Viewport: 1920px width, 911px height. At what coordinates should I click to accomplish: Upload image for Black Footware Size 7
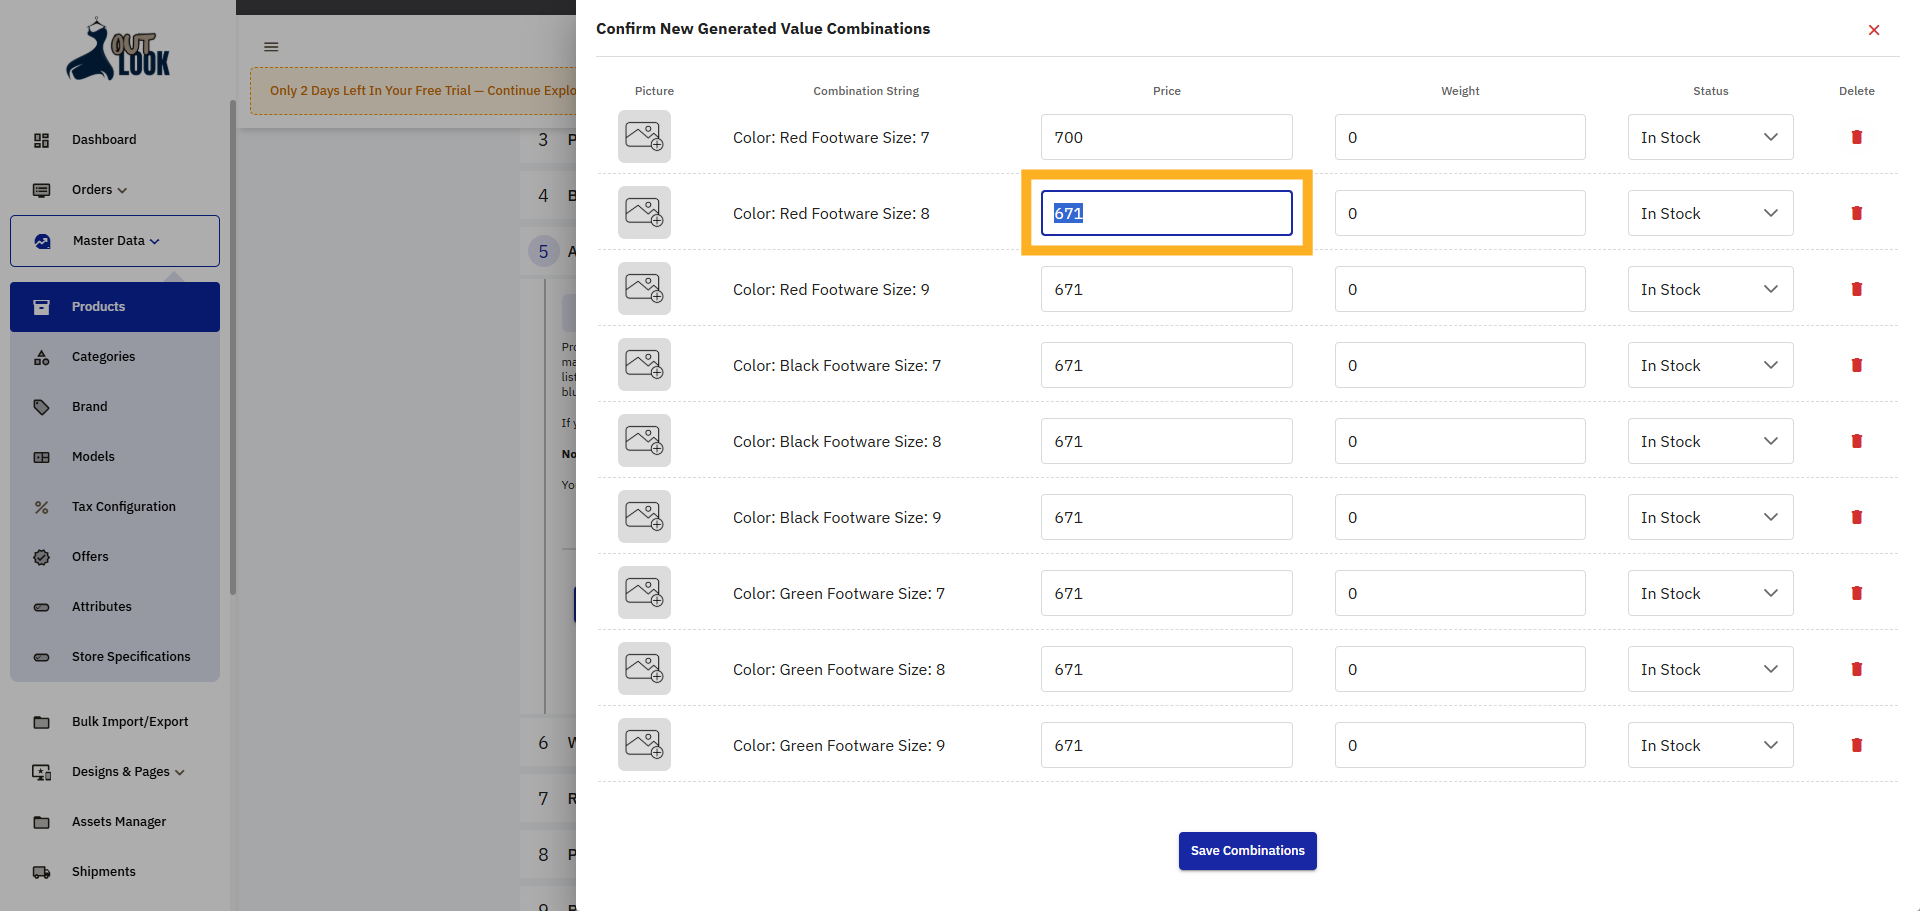[x=644, y=365]
